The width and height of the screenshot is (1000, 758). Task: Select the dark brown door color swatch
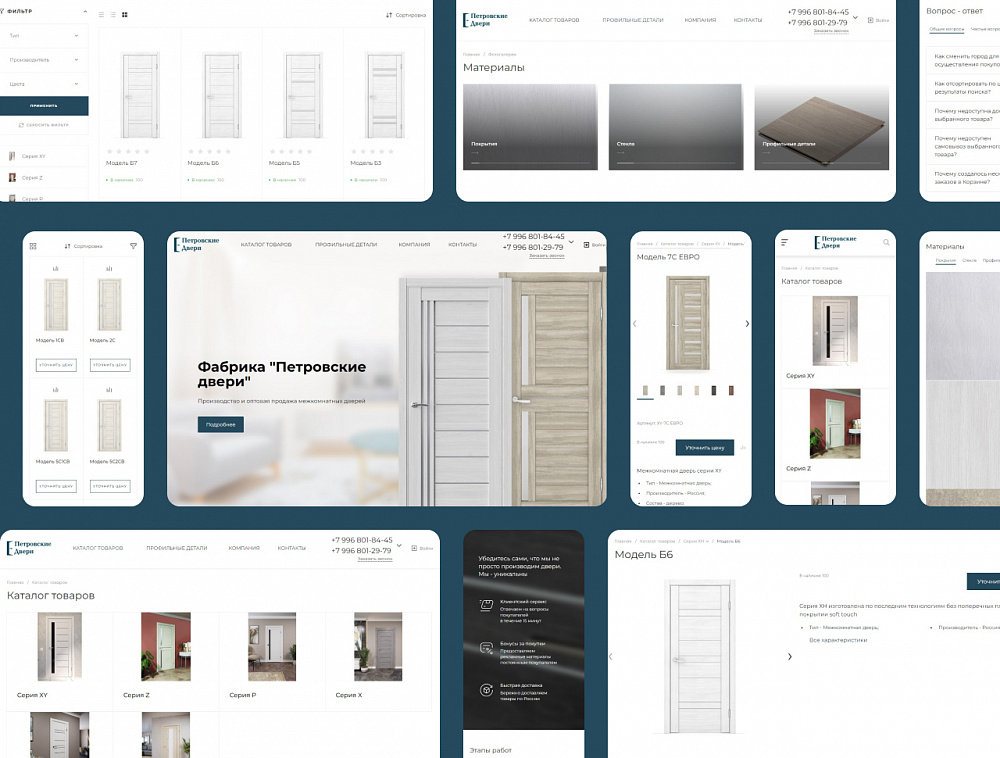click(714, 390)
